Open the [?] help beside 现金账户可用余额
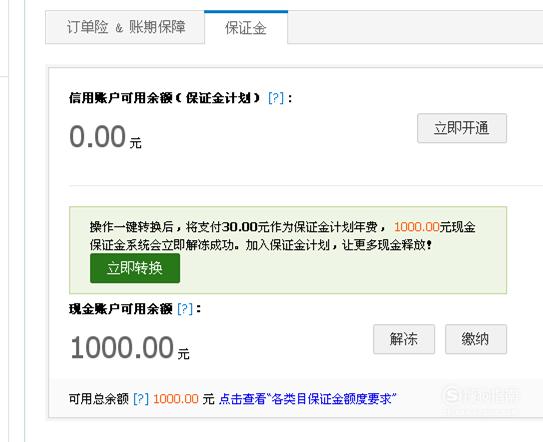Screen dimensions: 543x442 tap(185, 309)
